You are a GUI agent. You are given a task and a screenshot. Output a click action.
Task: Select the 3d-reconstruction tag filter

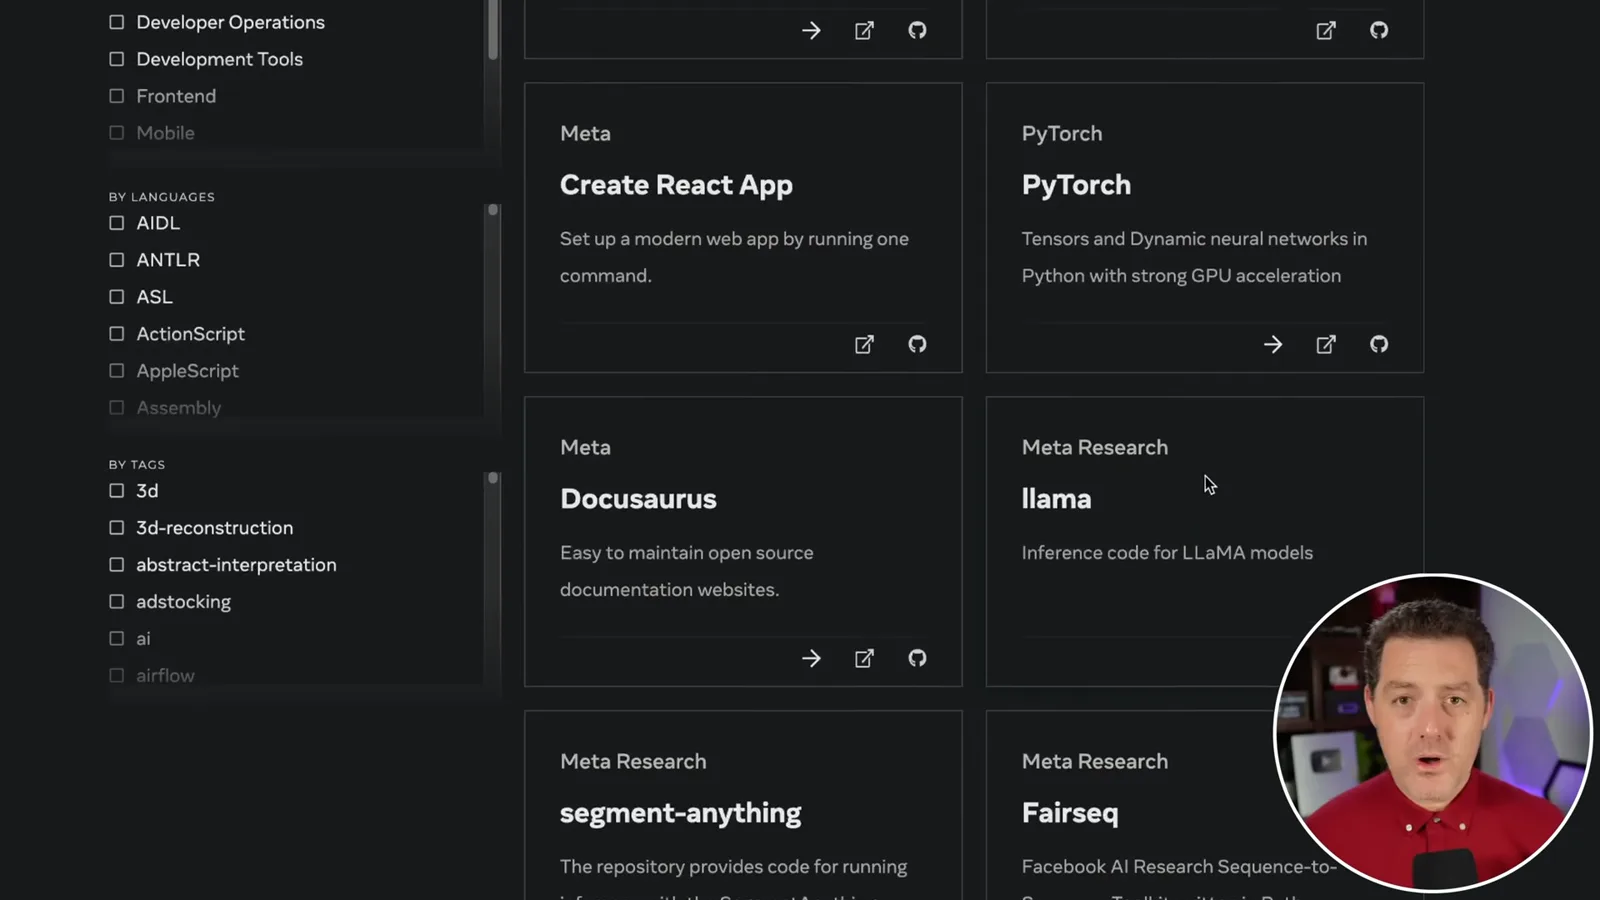click(x=117, y=528)
